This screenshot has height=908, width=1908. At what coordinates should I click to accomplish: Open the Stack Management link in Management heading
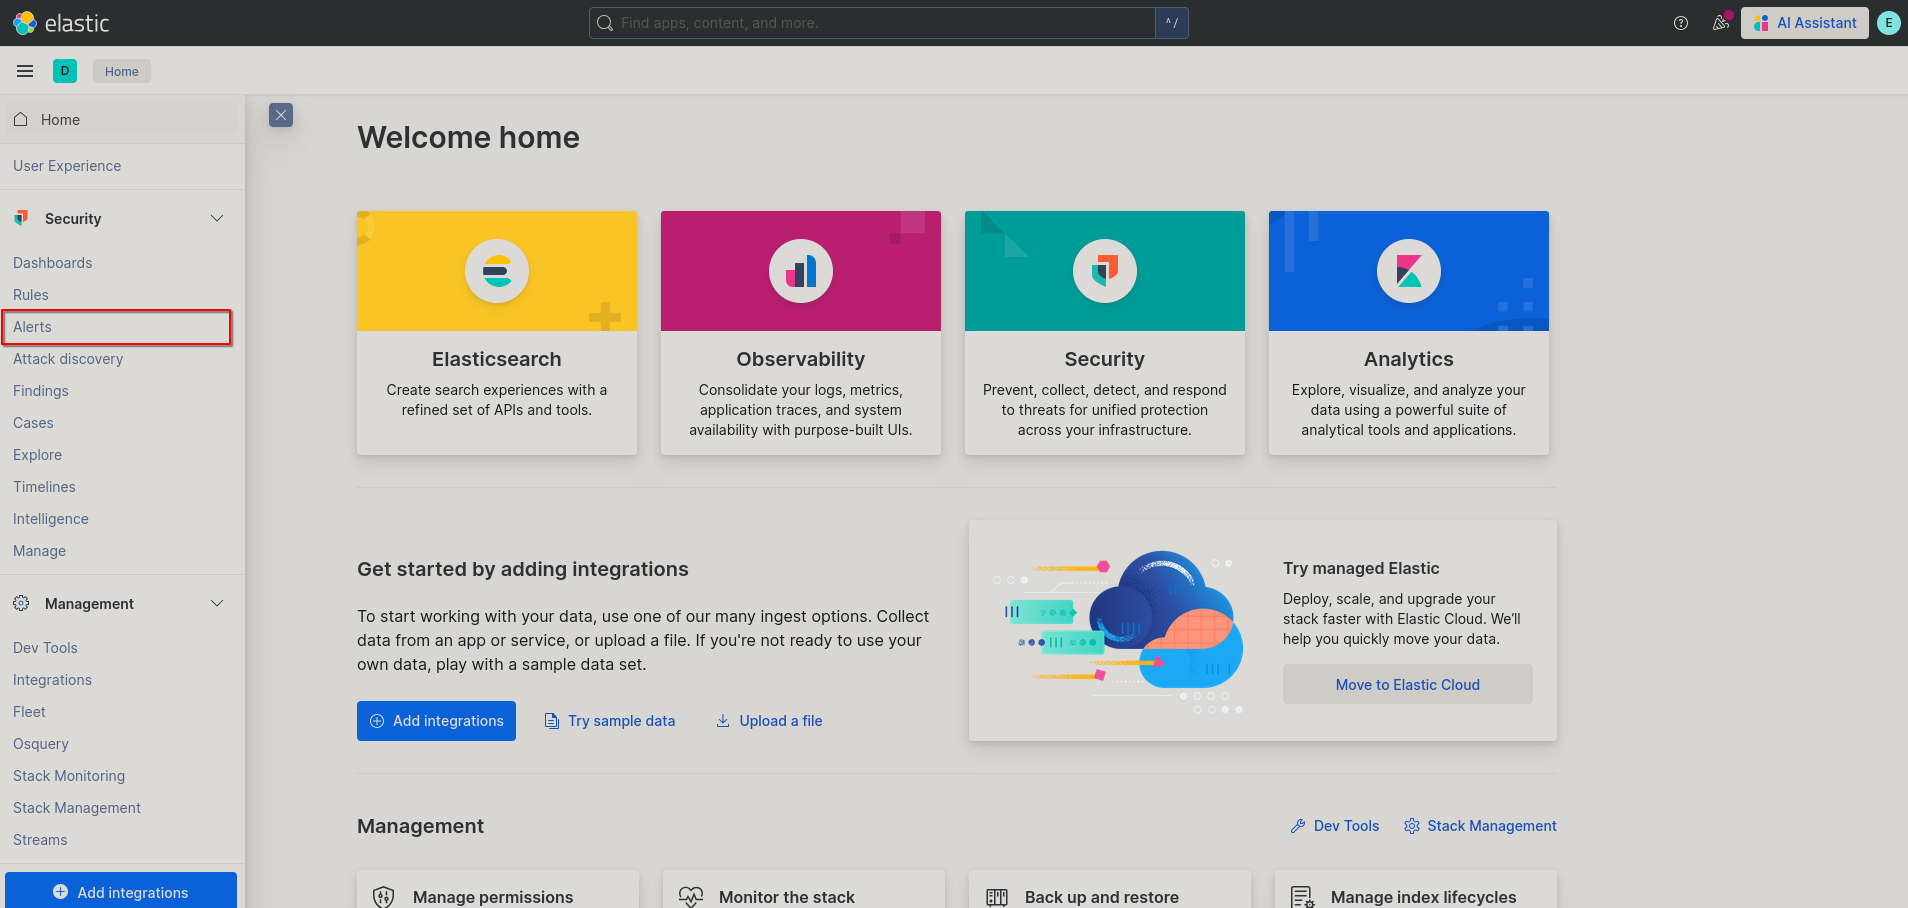coord(1480,826)
